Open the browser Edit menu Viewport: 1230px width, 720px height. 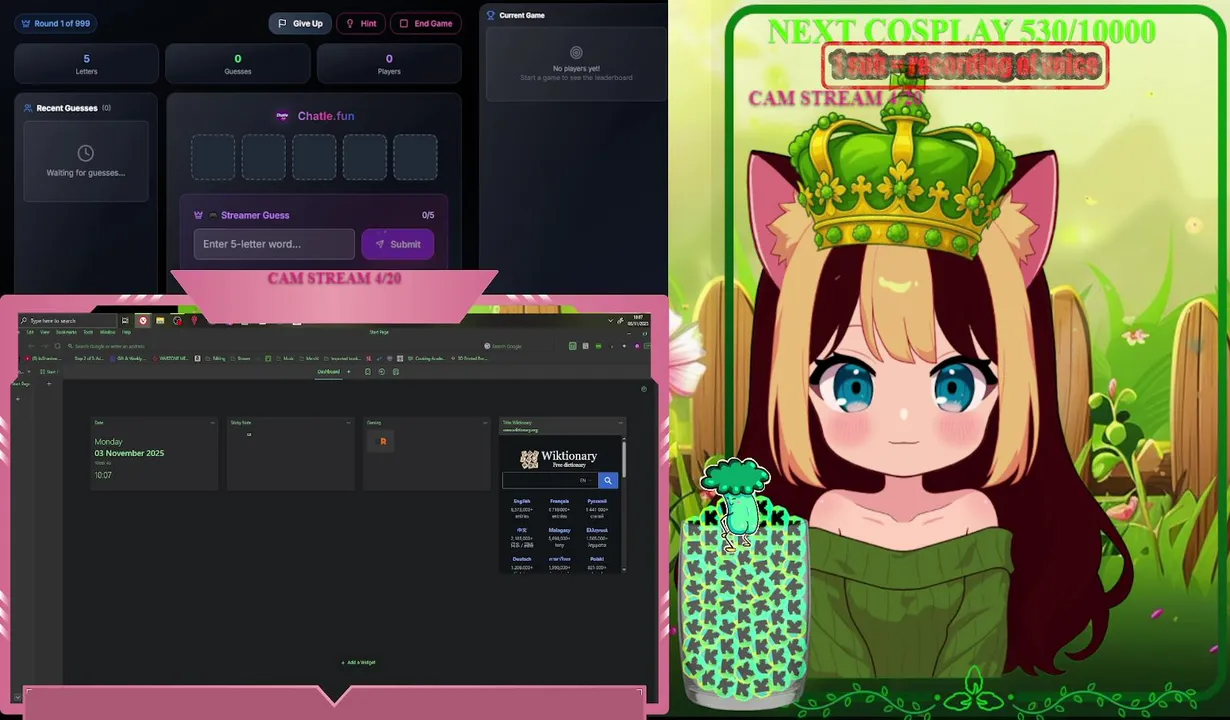point(30,332)
